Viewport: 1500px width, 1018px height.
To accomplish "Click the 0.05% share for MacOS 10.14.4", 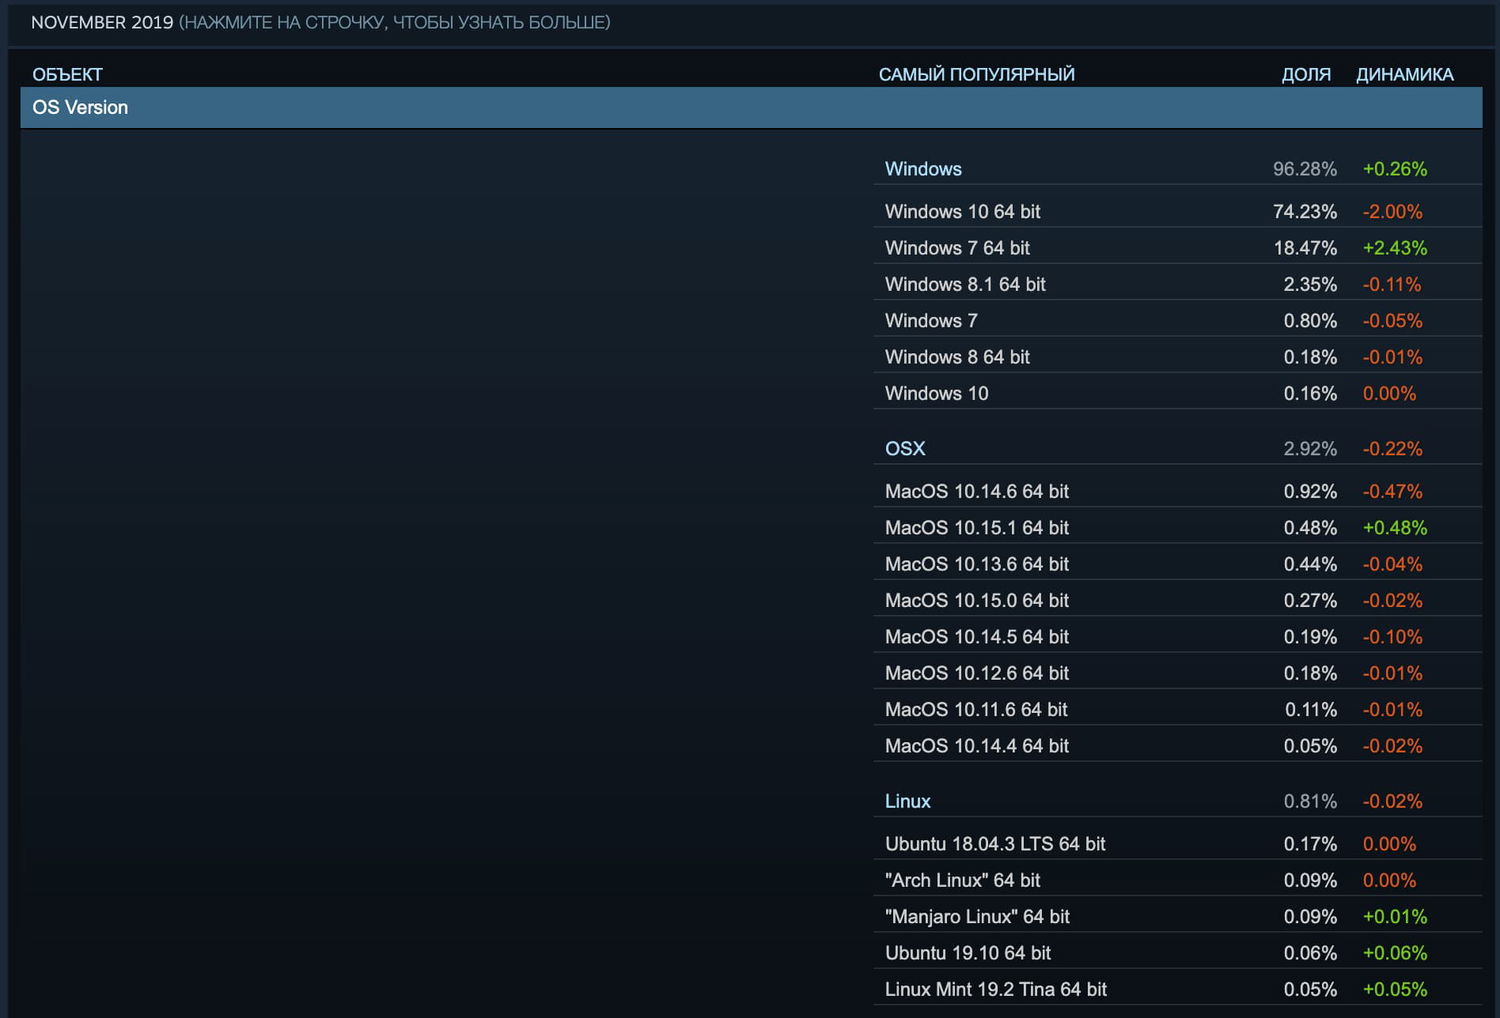I will click(x=1310, y=746).
